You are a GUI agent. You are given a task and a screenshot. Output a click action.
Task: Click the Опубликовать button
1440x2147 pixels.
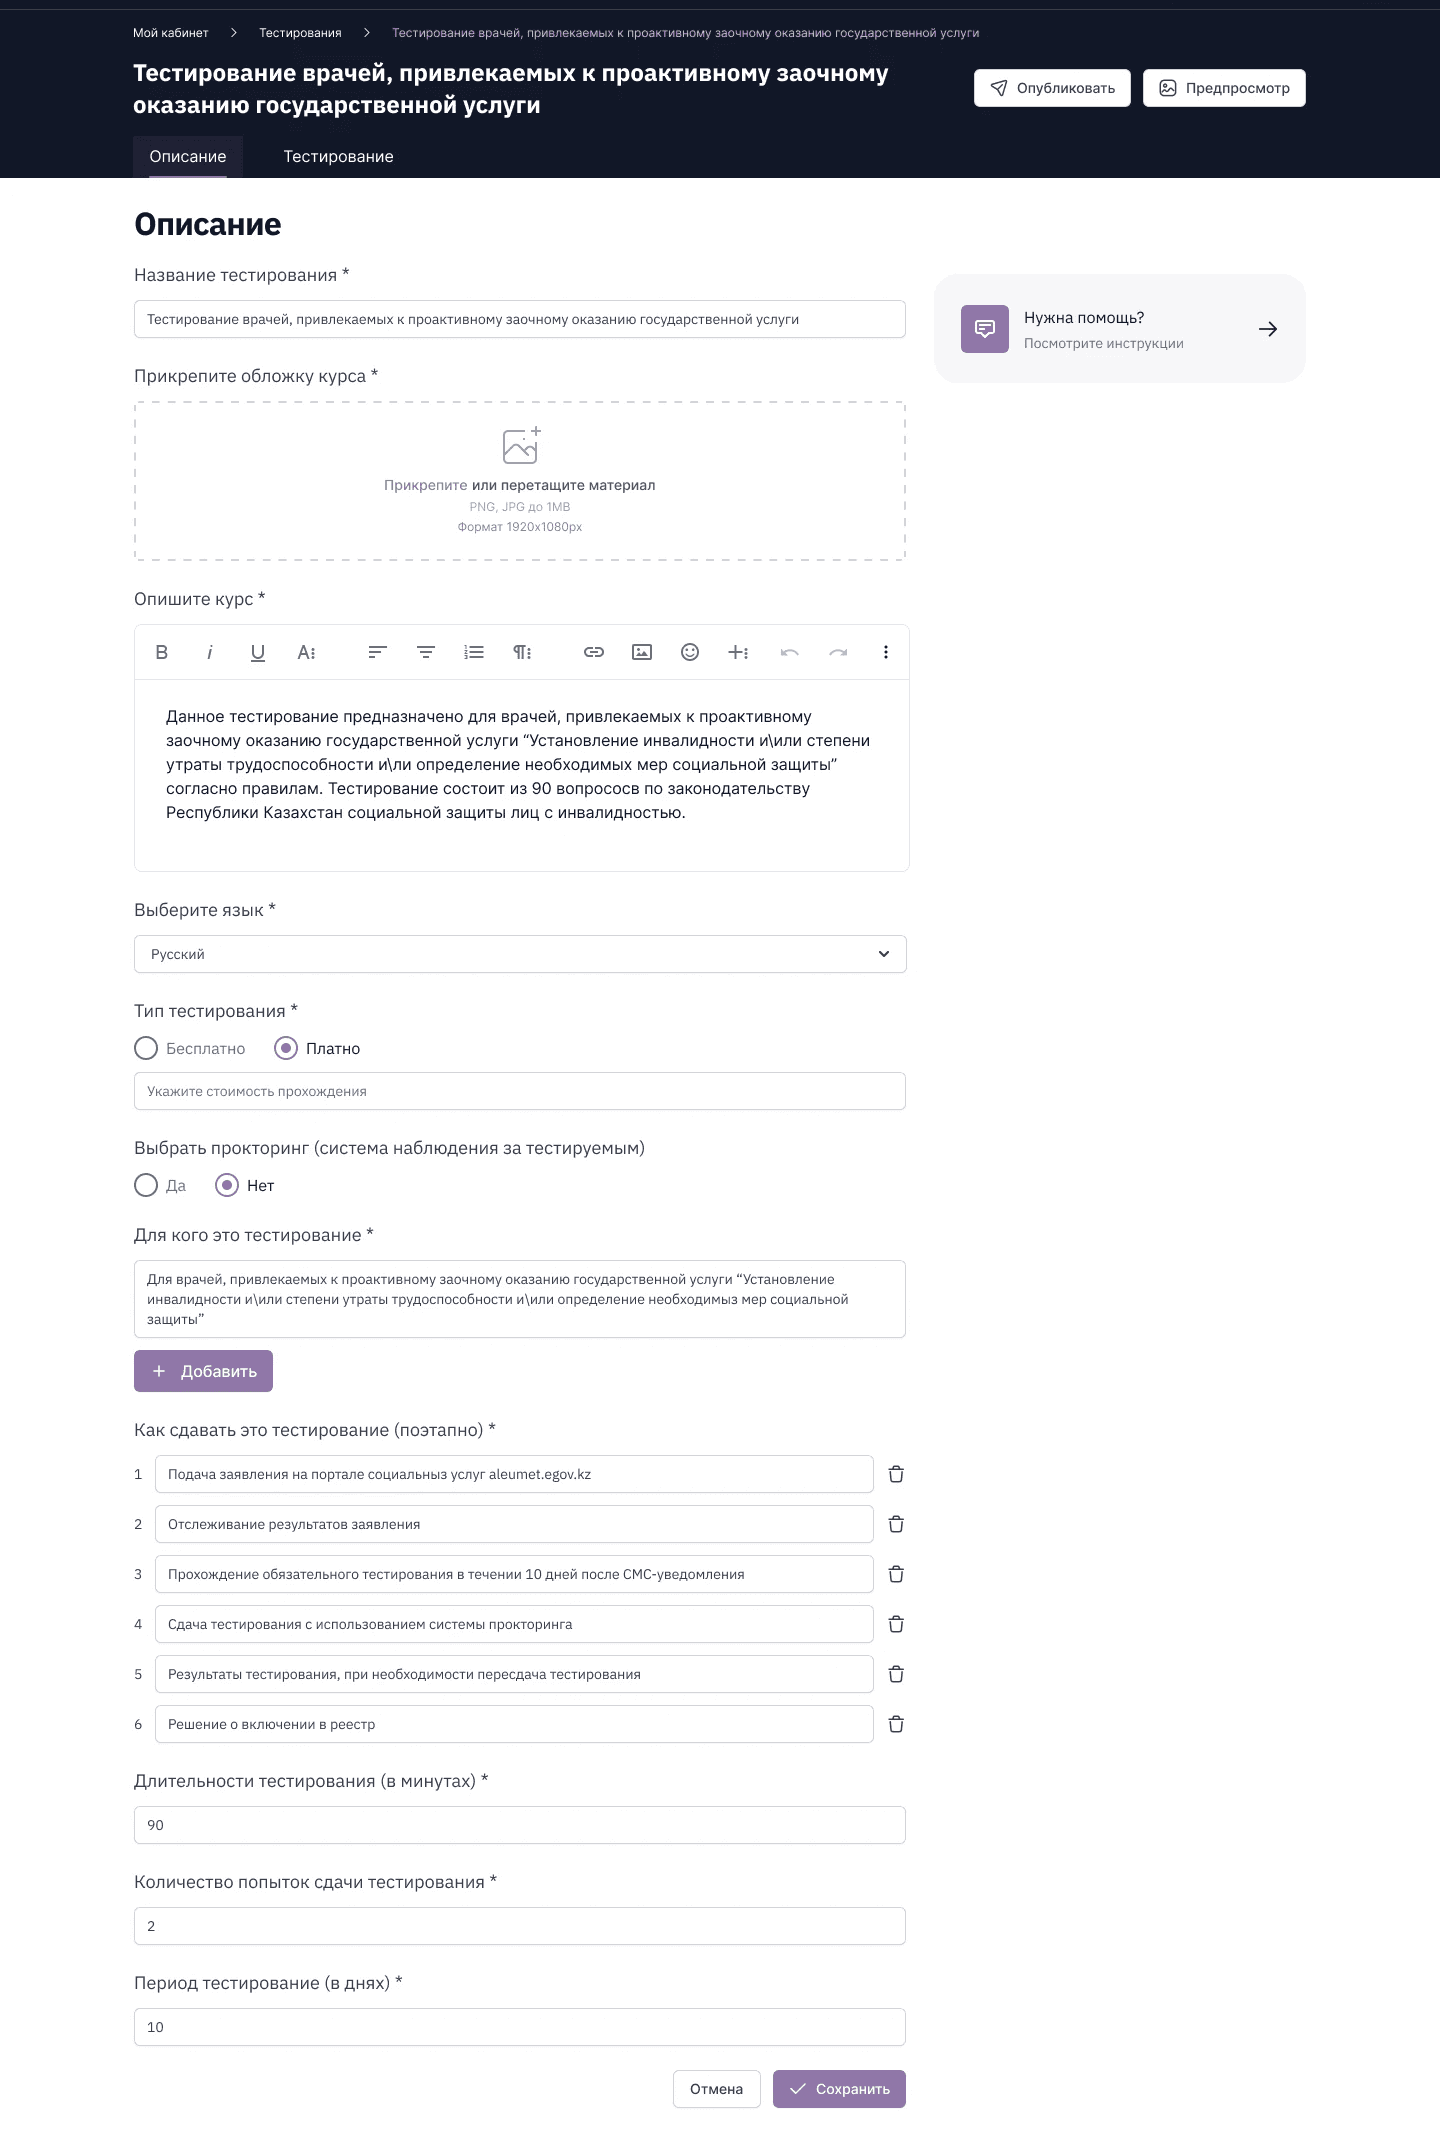(1052, 88)
